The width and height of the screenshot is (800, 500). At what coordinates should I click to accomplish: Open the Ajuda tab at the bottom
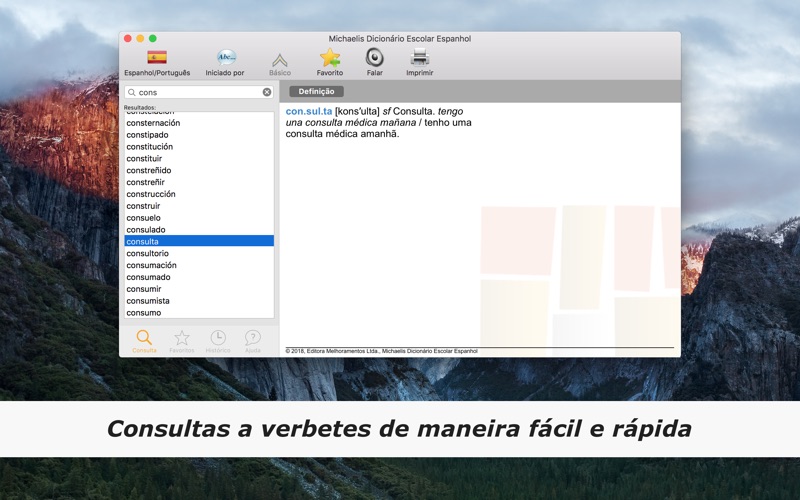[x=253, y=341]
